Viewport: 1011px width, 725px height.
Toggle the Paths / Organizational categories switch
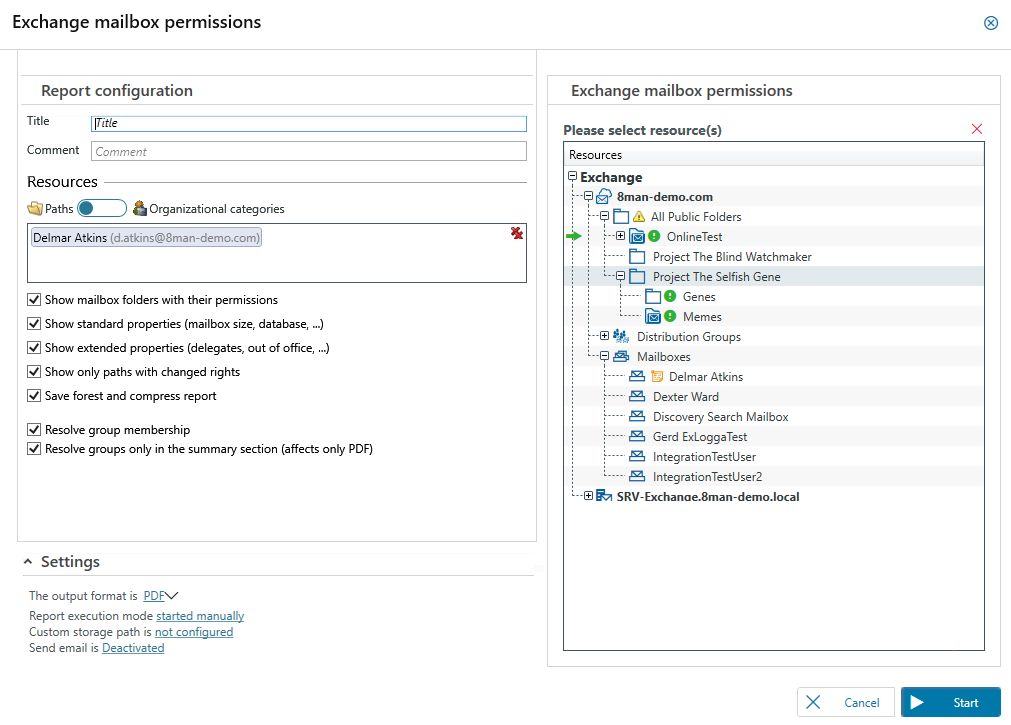[102, 208]
